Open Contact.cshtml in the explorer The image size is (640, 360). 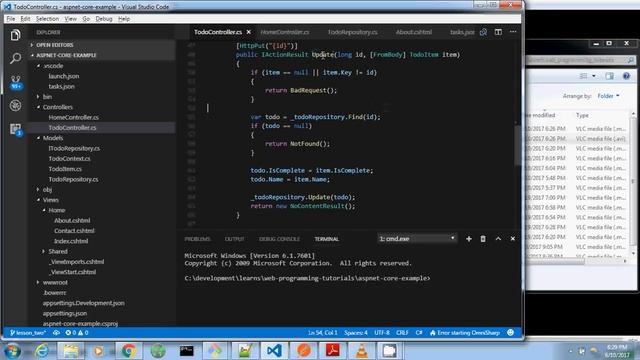pyautogui.click(x=74, y=231)
